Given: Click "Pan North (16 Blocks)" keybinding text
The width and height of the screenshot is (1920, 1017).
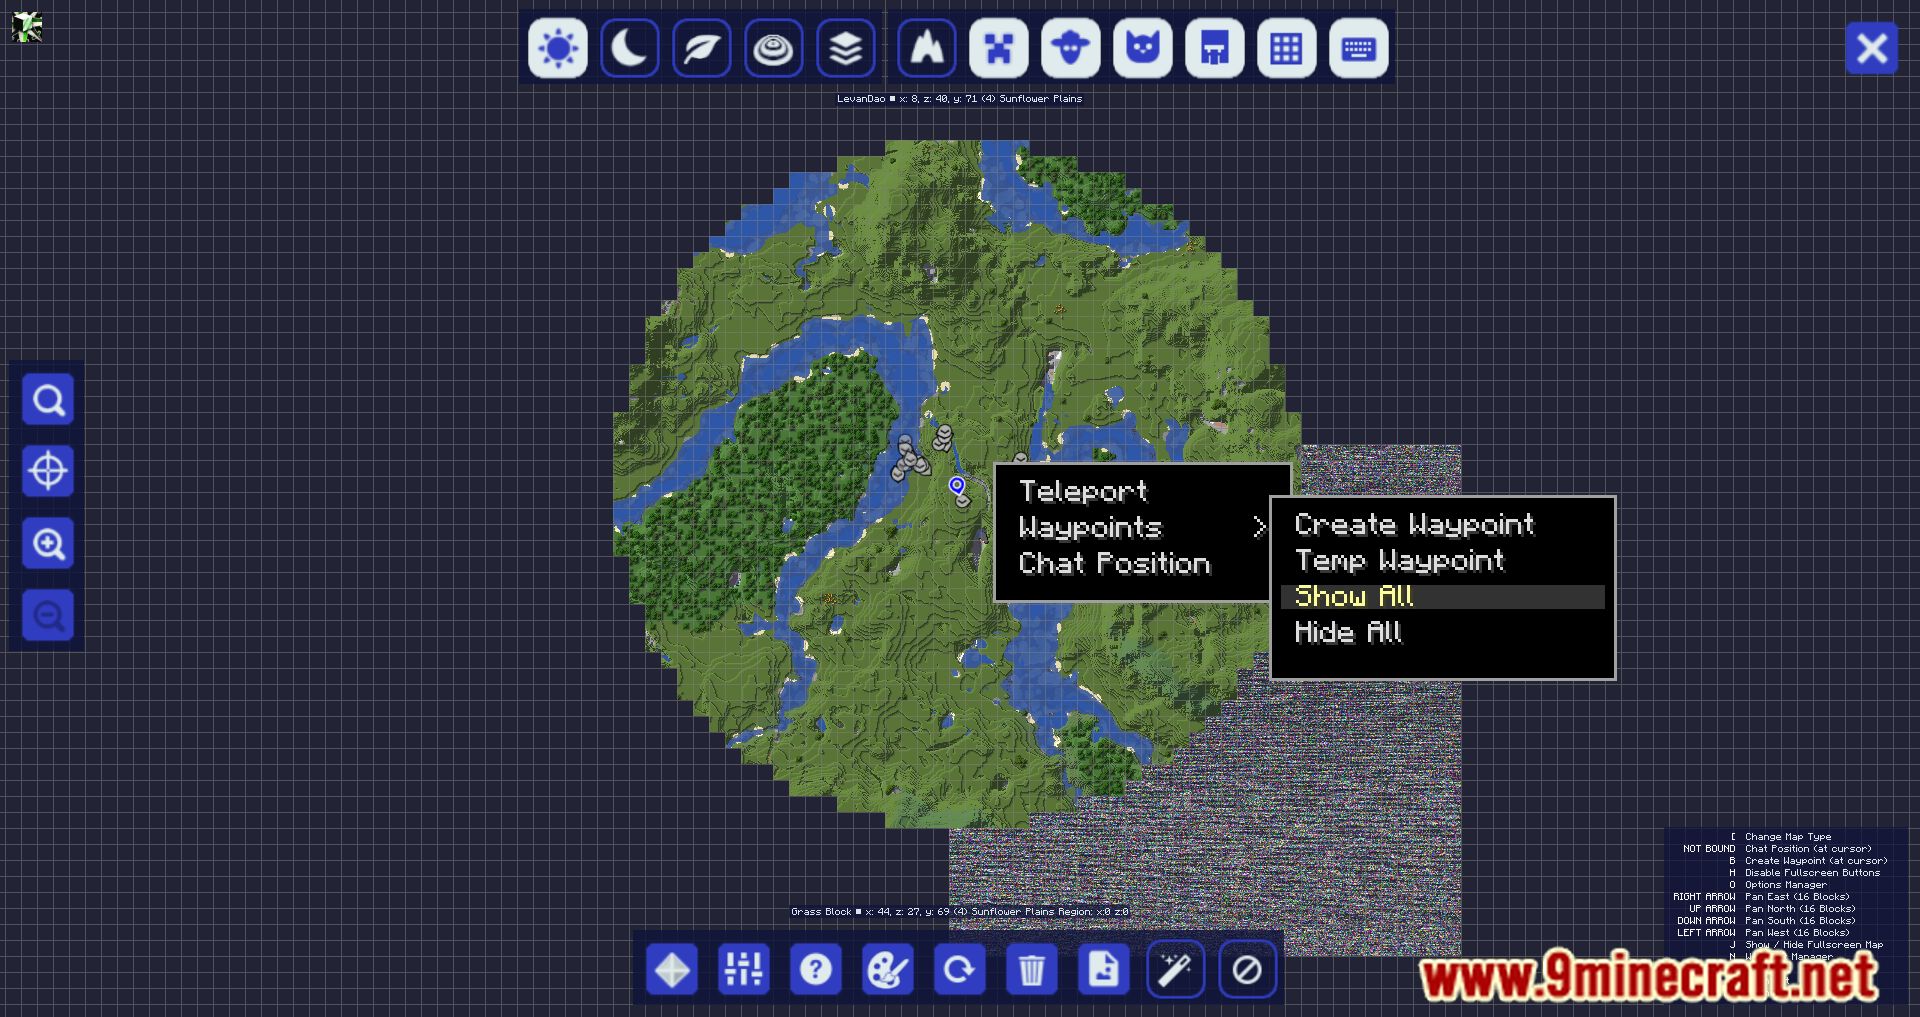Looking at the screenshot, I should (x=1800, y=909).
